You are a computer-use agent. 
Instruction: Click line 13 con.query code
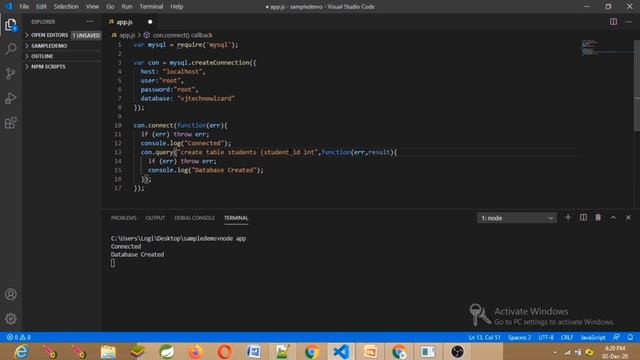coord(269,152)
